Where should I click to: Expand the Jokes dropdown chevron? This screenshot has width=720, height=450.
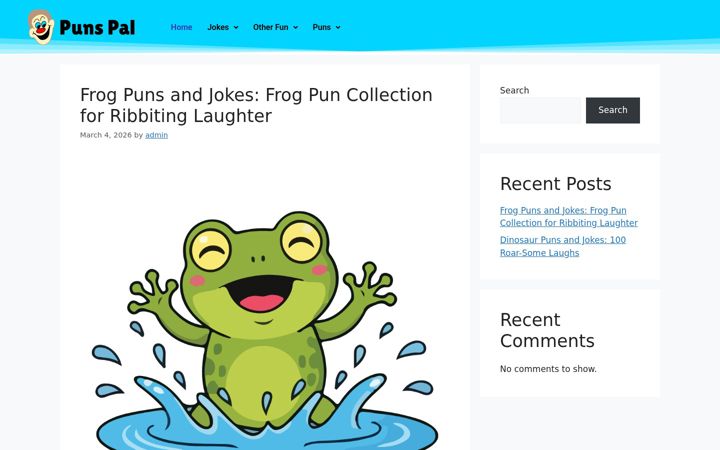(236, 28)
